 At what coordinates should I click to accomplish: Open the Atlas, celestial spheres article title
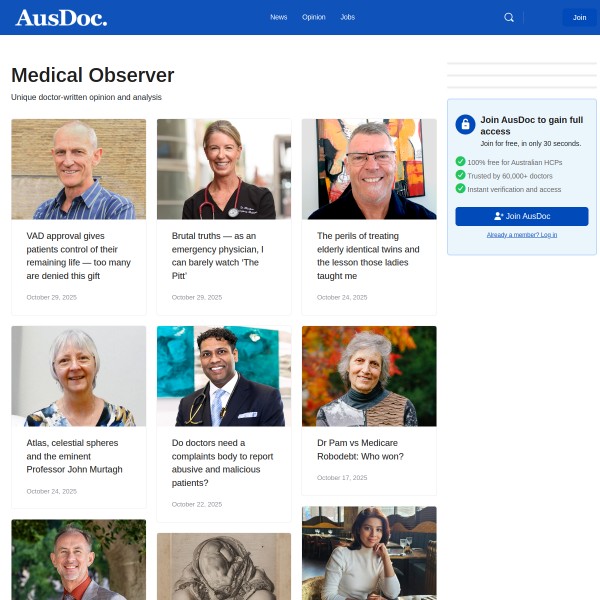pyautogui.click(x=74, y=456)
